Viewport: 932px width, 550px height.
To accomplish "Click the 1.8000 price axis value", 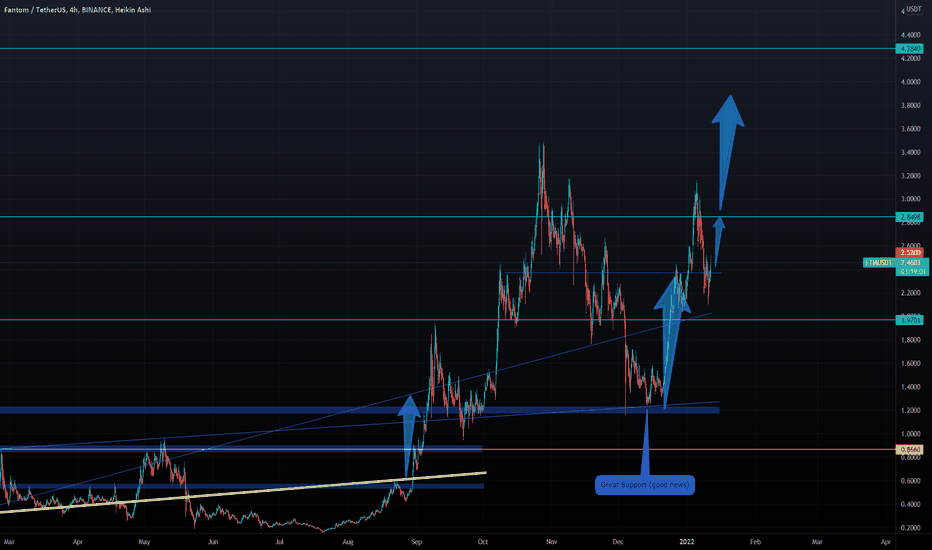I will click(911, 340).
